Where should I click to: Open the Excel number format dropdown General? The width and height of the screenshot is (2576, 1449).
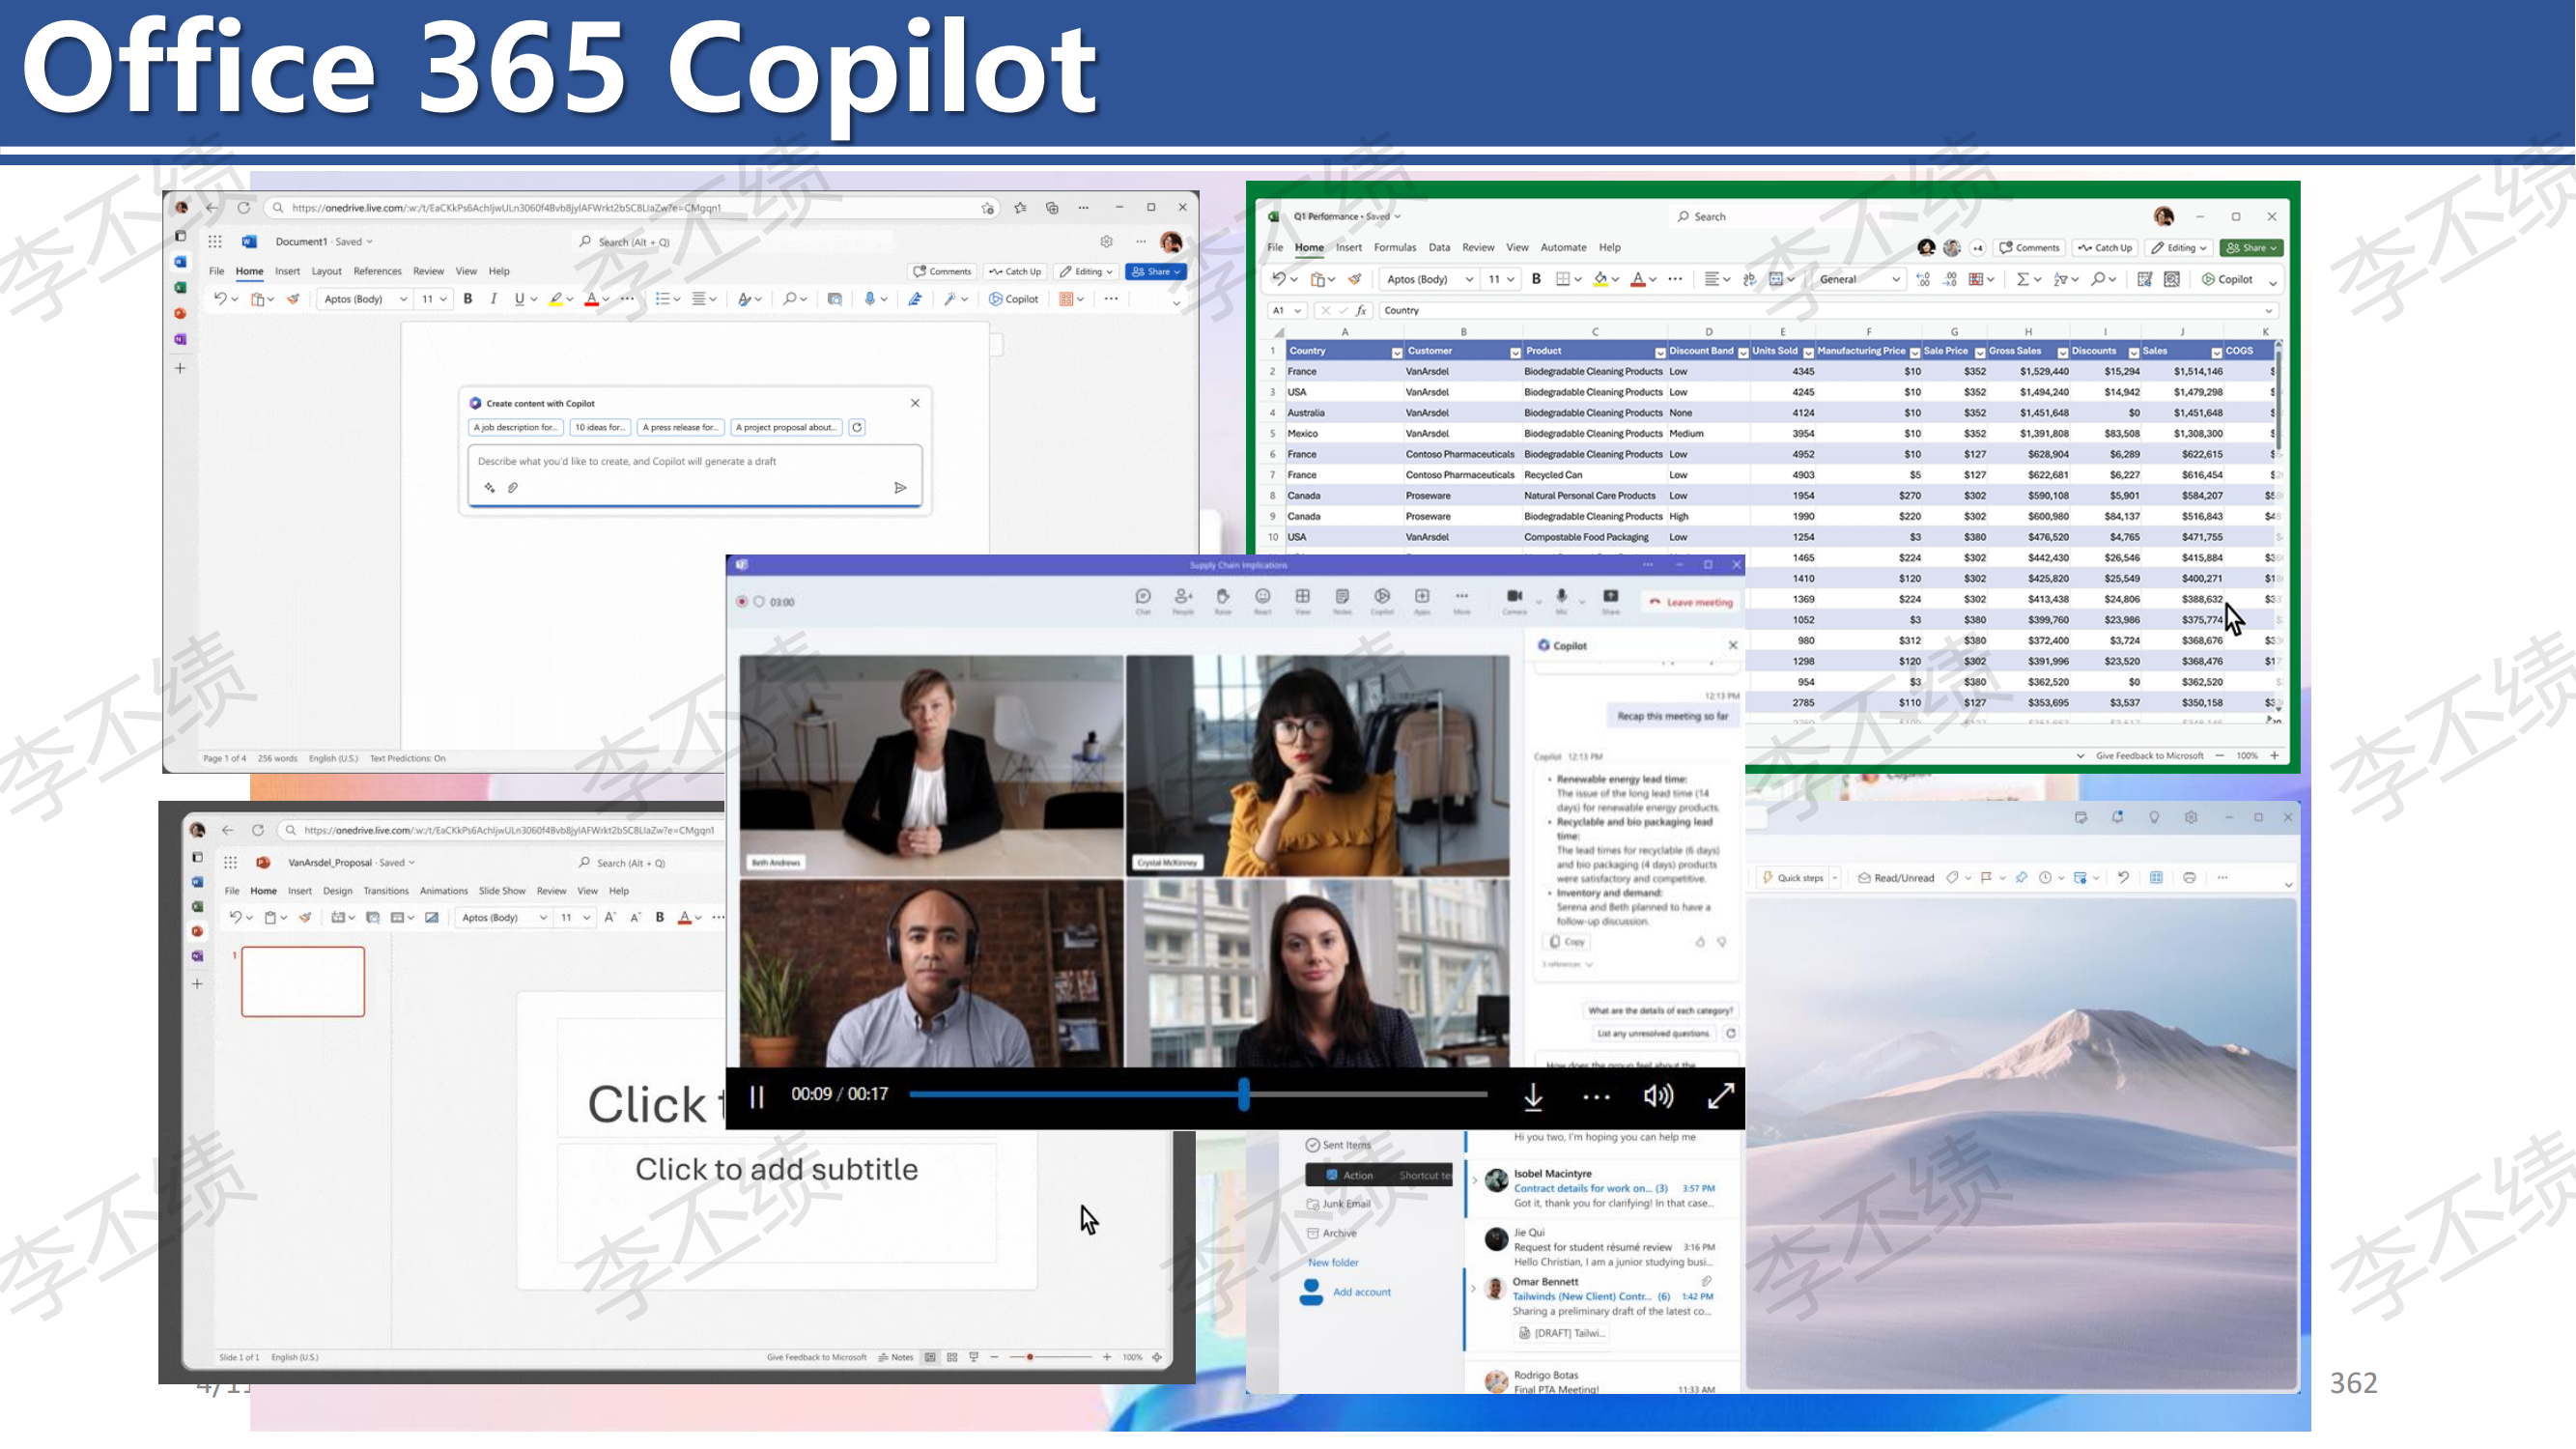1858,279
